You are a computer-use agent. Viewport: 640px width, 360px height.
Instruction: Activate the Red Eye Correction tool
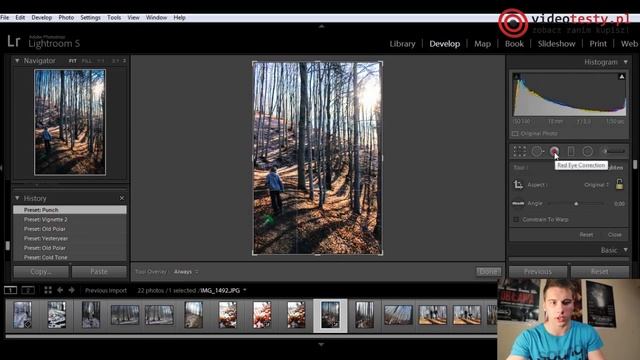point(554,151)
